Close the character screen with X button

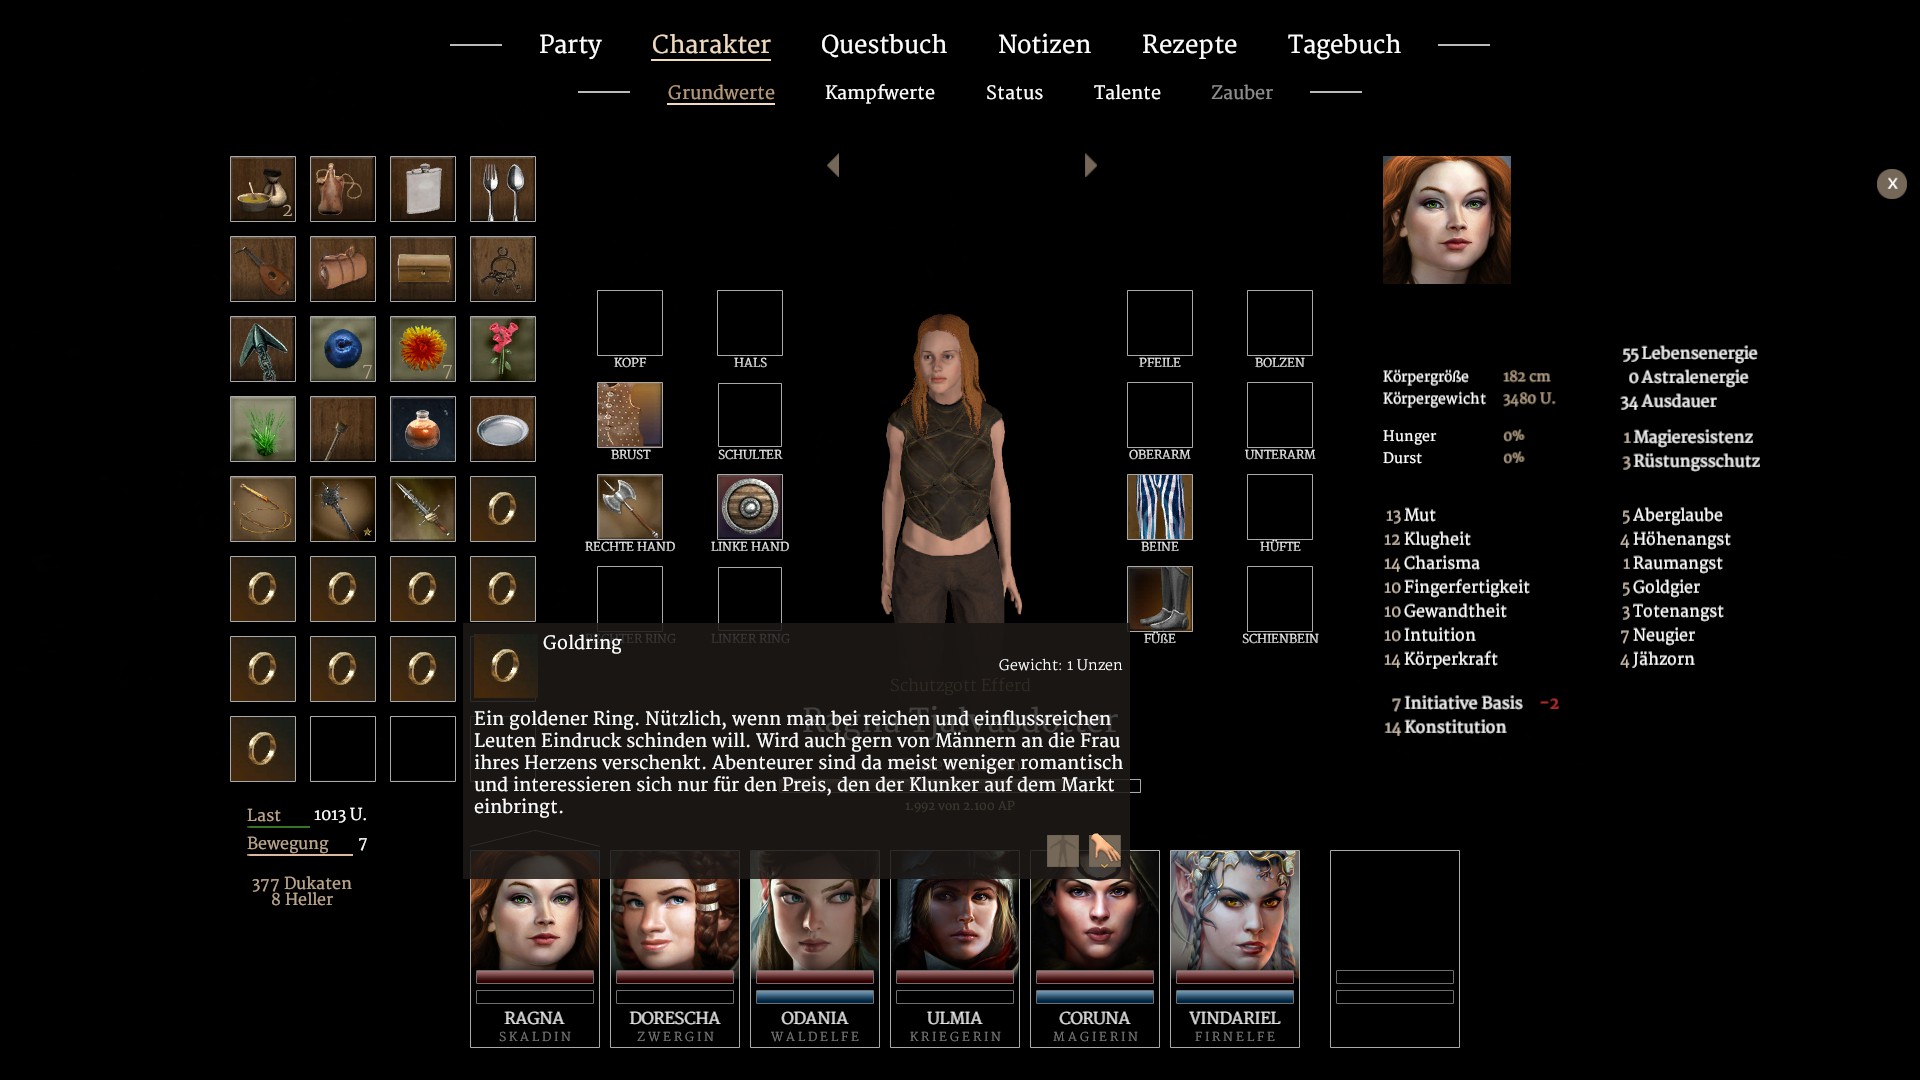[x=1892, y=184]
